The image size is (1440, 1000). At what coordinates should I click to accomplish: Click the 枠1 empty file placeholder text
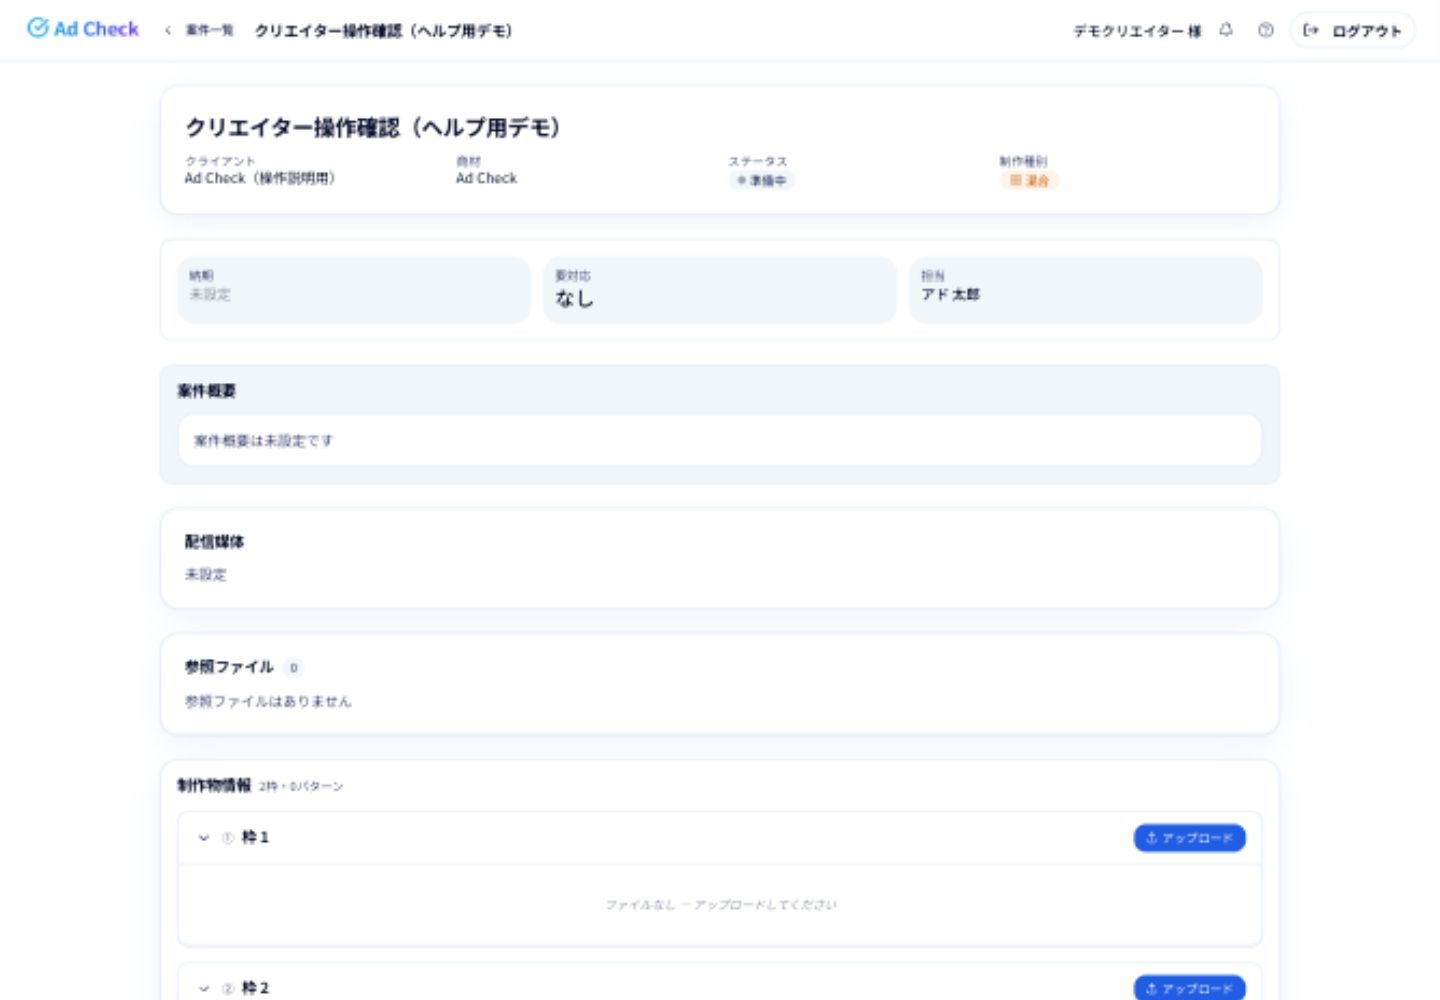click(x=720, y=905)
